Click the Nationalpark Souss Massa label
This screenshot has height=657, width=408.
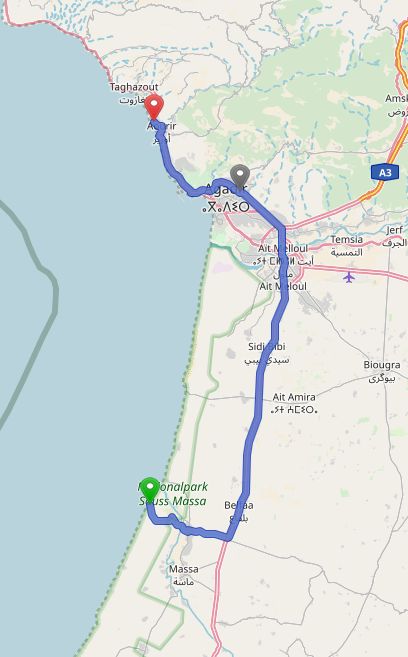[x=173, y=494]
